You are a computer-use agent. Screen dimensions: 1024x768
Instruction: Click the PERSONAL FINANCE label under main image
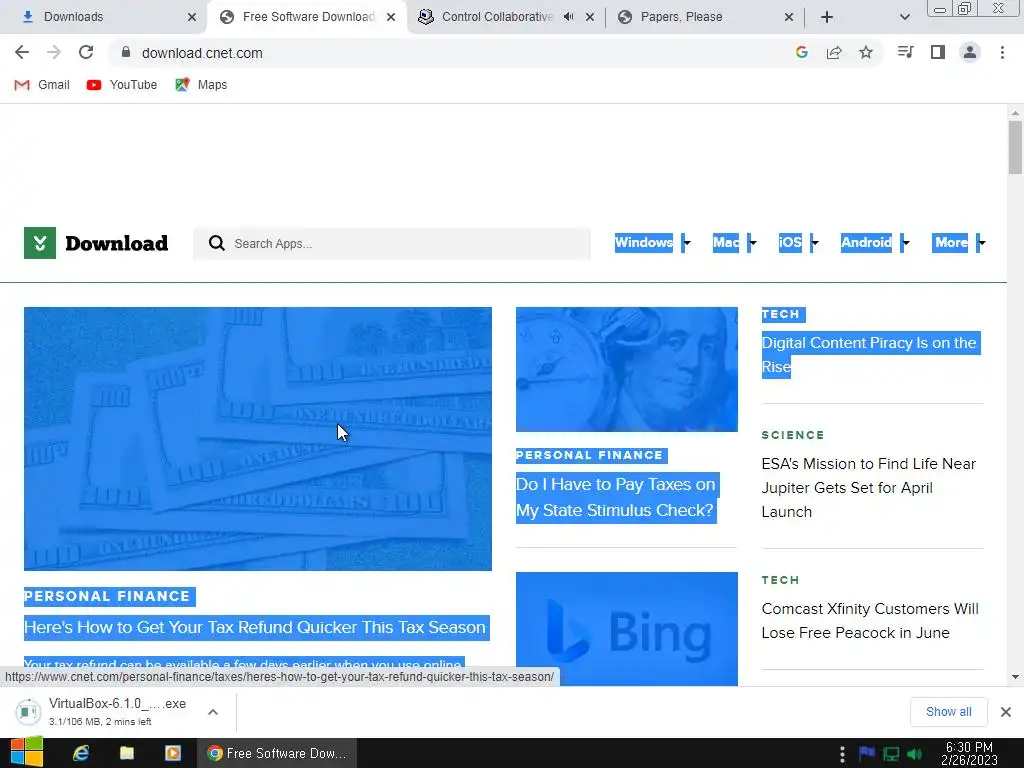point(108,596)
